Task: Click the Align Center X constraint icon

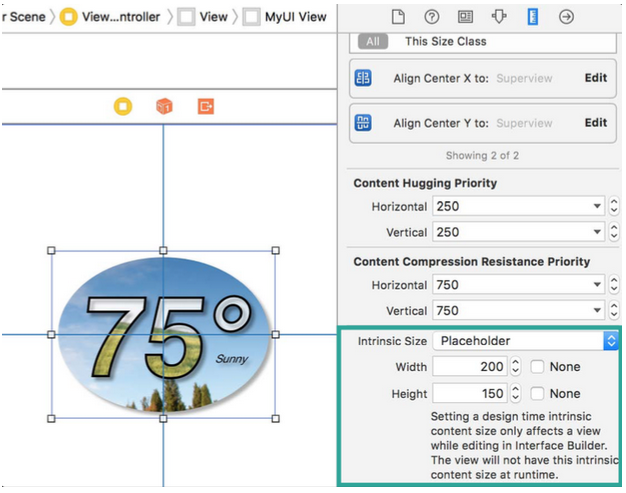Action: point(363,78)
